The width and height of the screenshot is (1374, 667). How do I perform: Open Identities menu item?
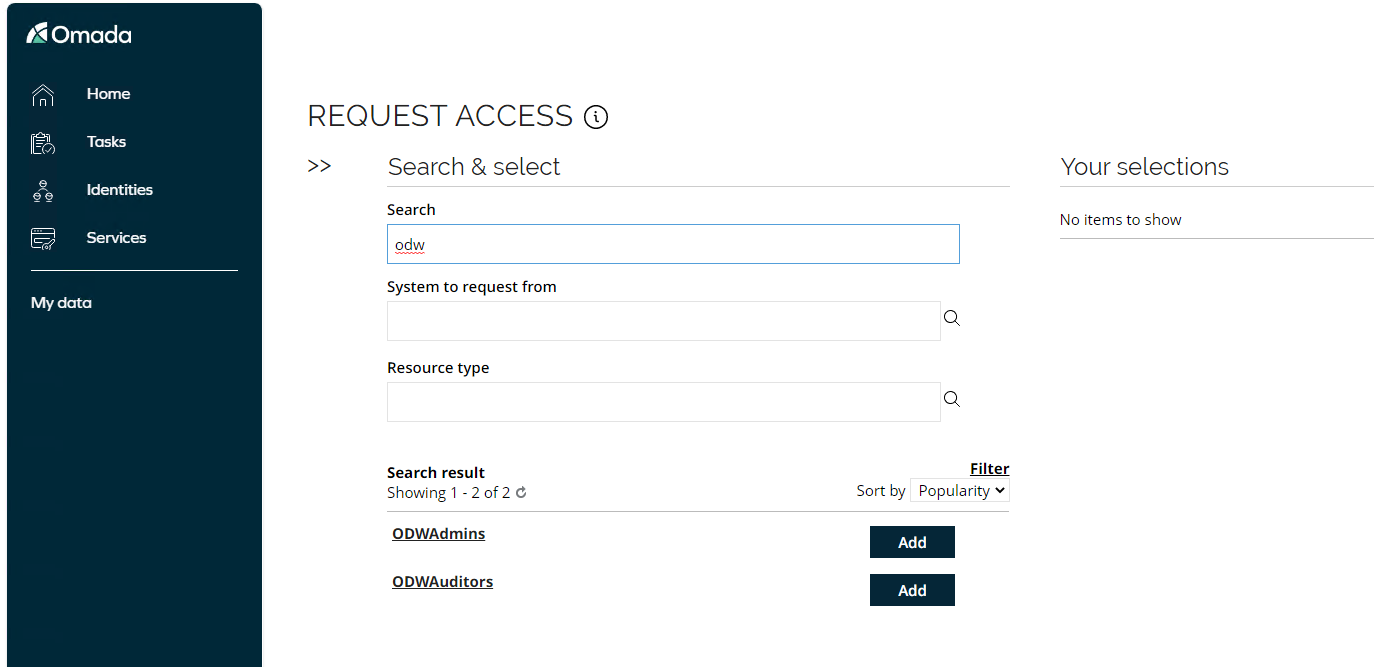coord(120,190)
